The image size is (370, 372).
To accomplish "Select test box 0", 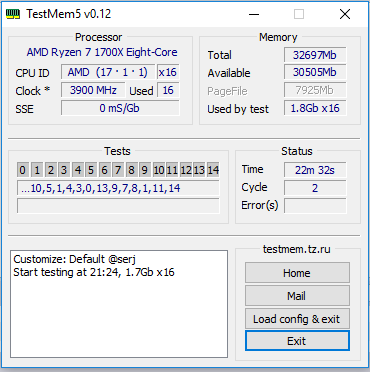I will click(22, 170).
